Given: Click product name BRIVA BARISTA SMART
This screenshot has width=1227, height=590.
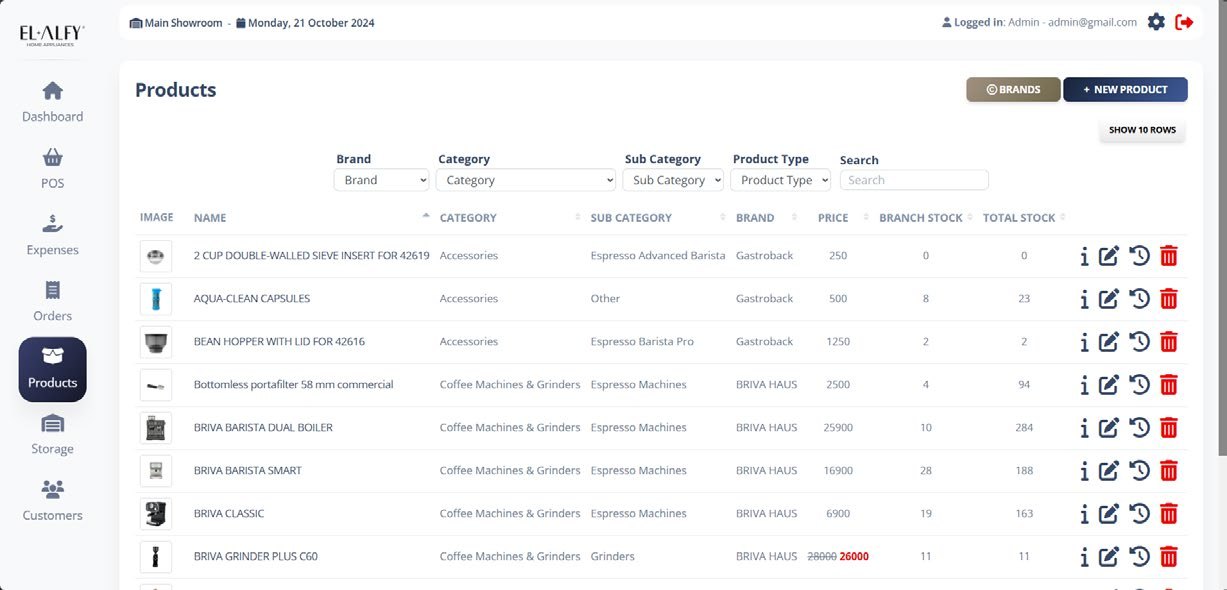Looking at the screenshot, I should click(x=248, y=471).
